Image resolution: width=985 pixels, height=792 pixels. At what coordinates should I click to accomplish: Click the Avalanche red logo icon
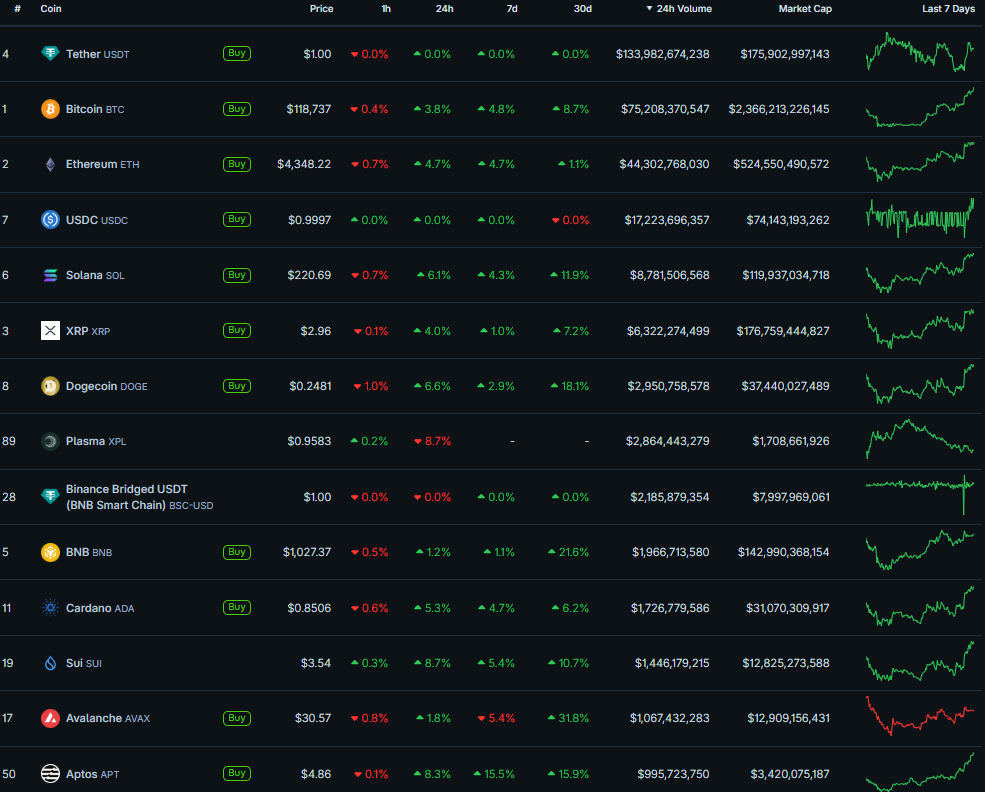pos(50,718)
